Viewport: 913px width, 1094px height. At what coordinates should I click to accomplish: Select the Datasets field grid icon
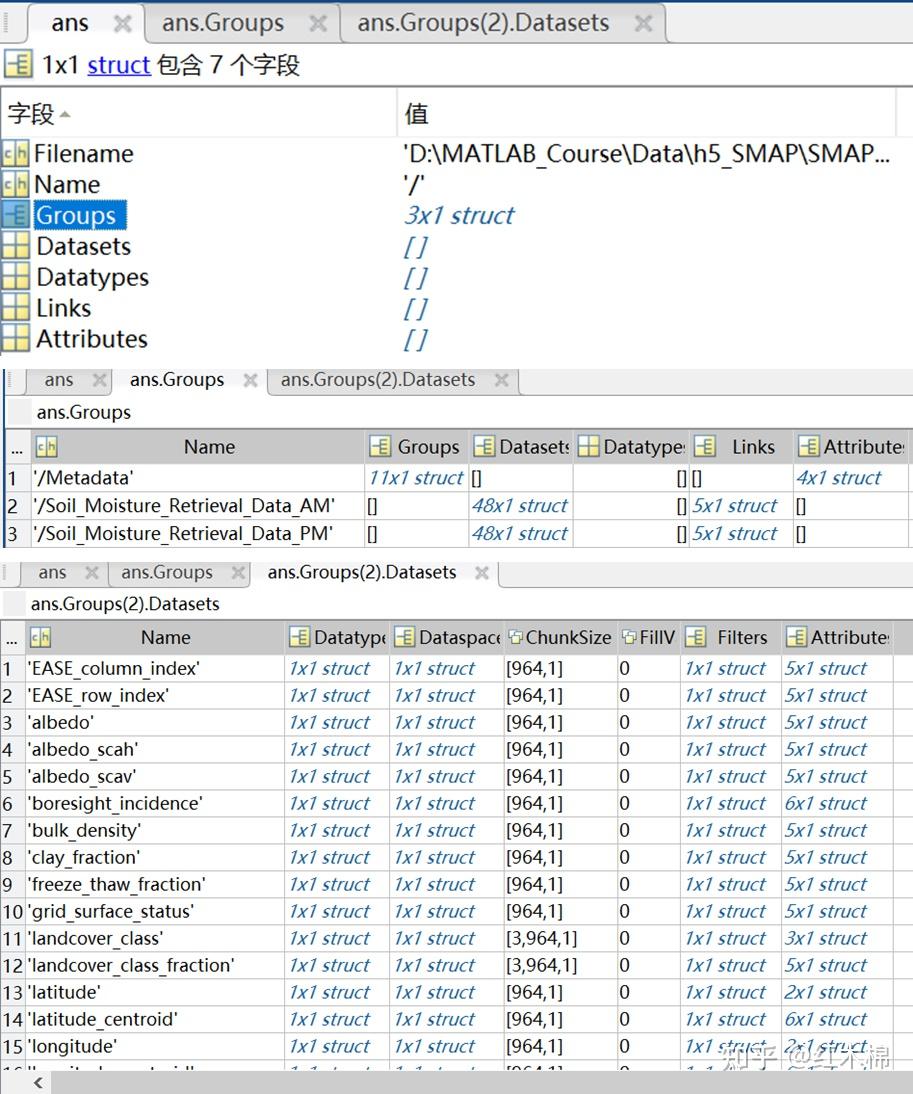[15, 246]
